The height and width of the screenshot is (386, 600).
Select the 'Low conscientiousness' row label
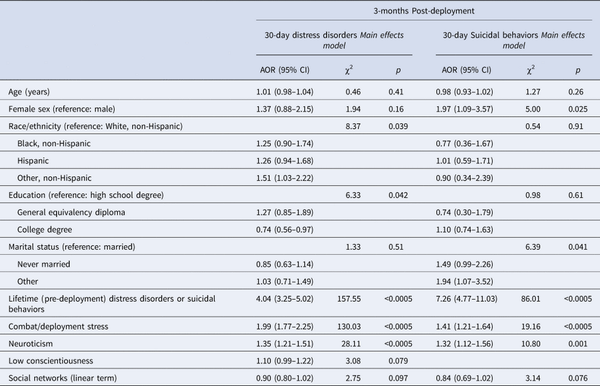point(51,361)
